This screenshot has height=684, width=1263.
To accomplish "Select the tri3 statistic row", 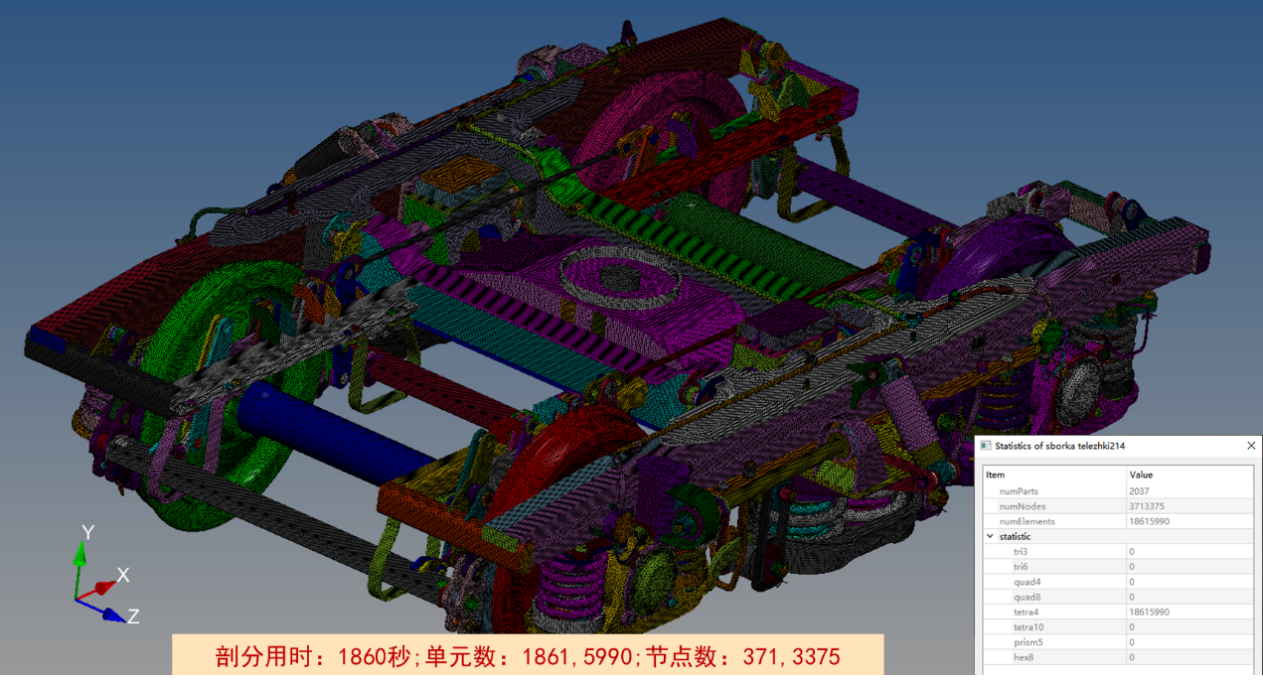I will [1020, 552].
